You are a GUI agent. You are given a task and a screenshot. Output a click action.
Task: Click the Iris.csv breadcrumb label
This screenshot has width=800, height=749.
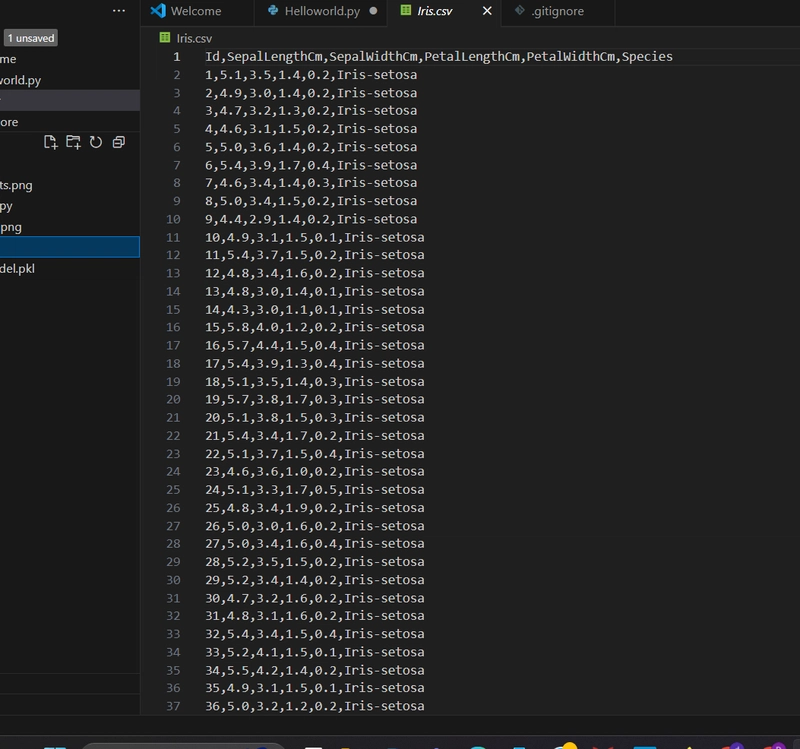tap(194, 38)
